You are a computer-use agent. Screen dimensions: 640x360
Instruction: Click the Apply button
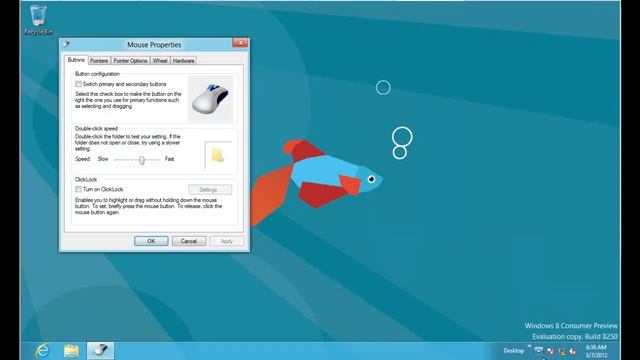click(227, 241)
